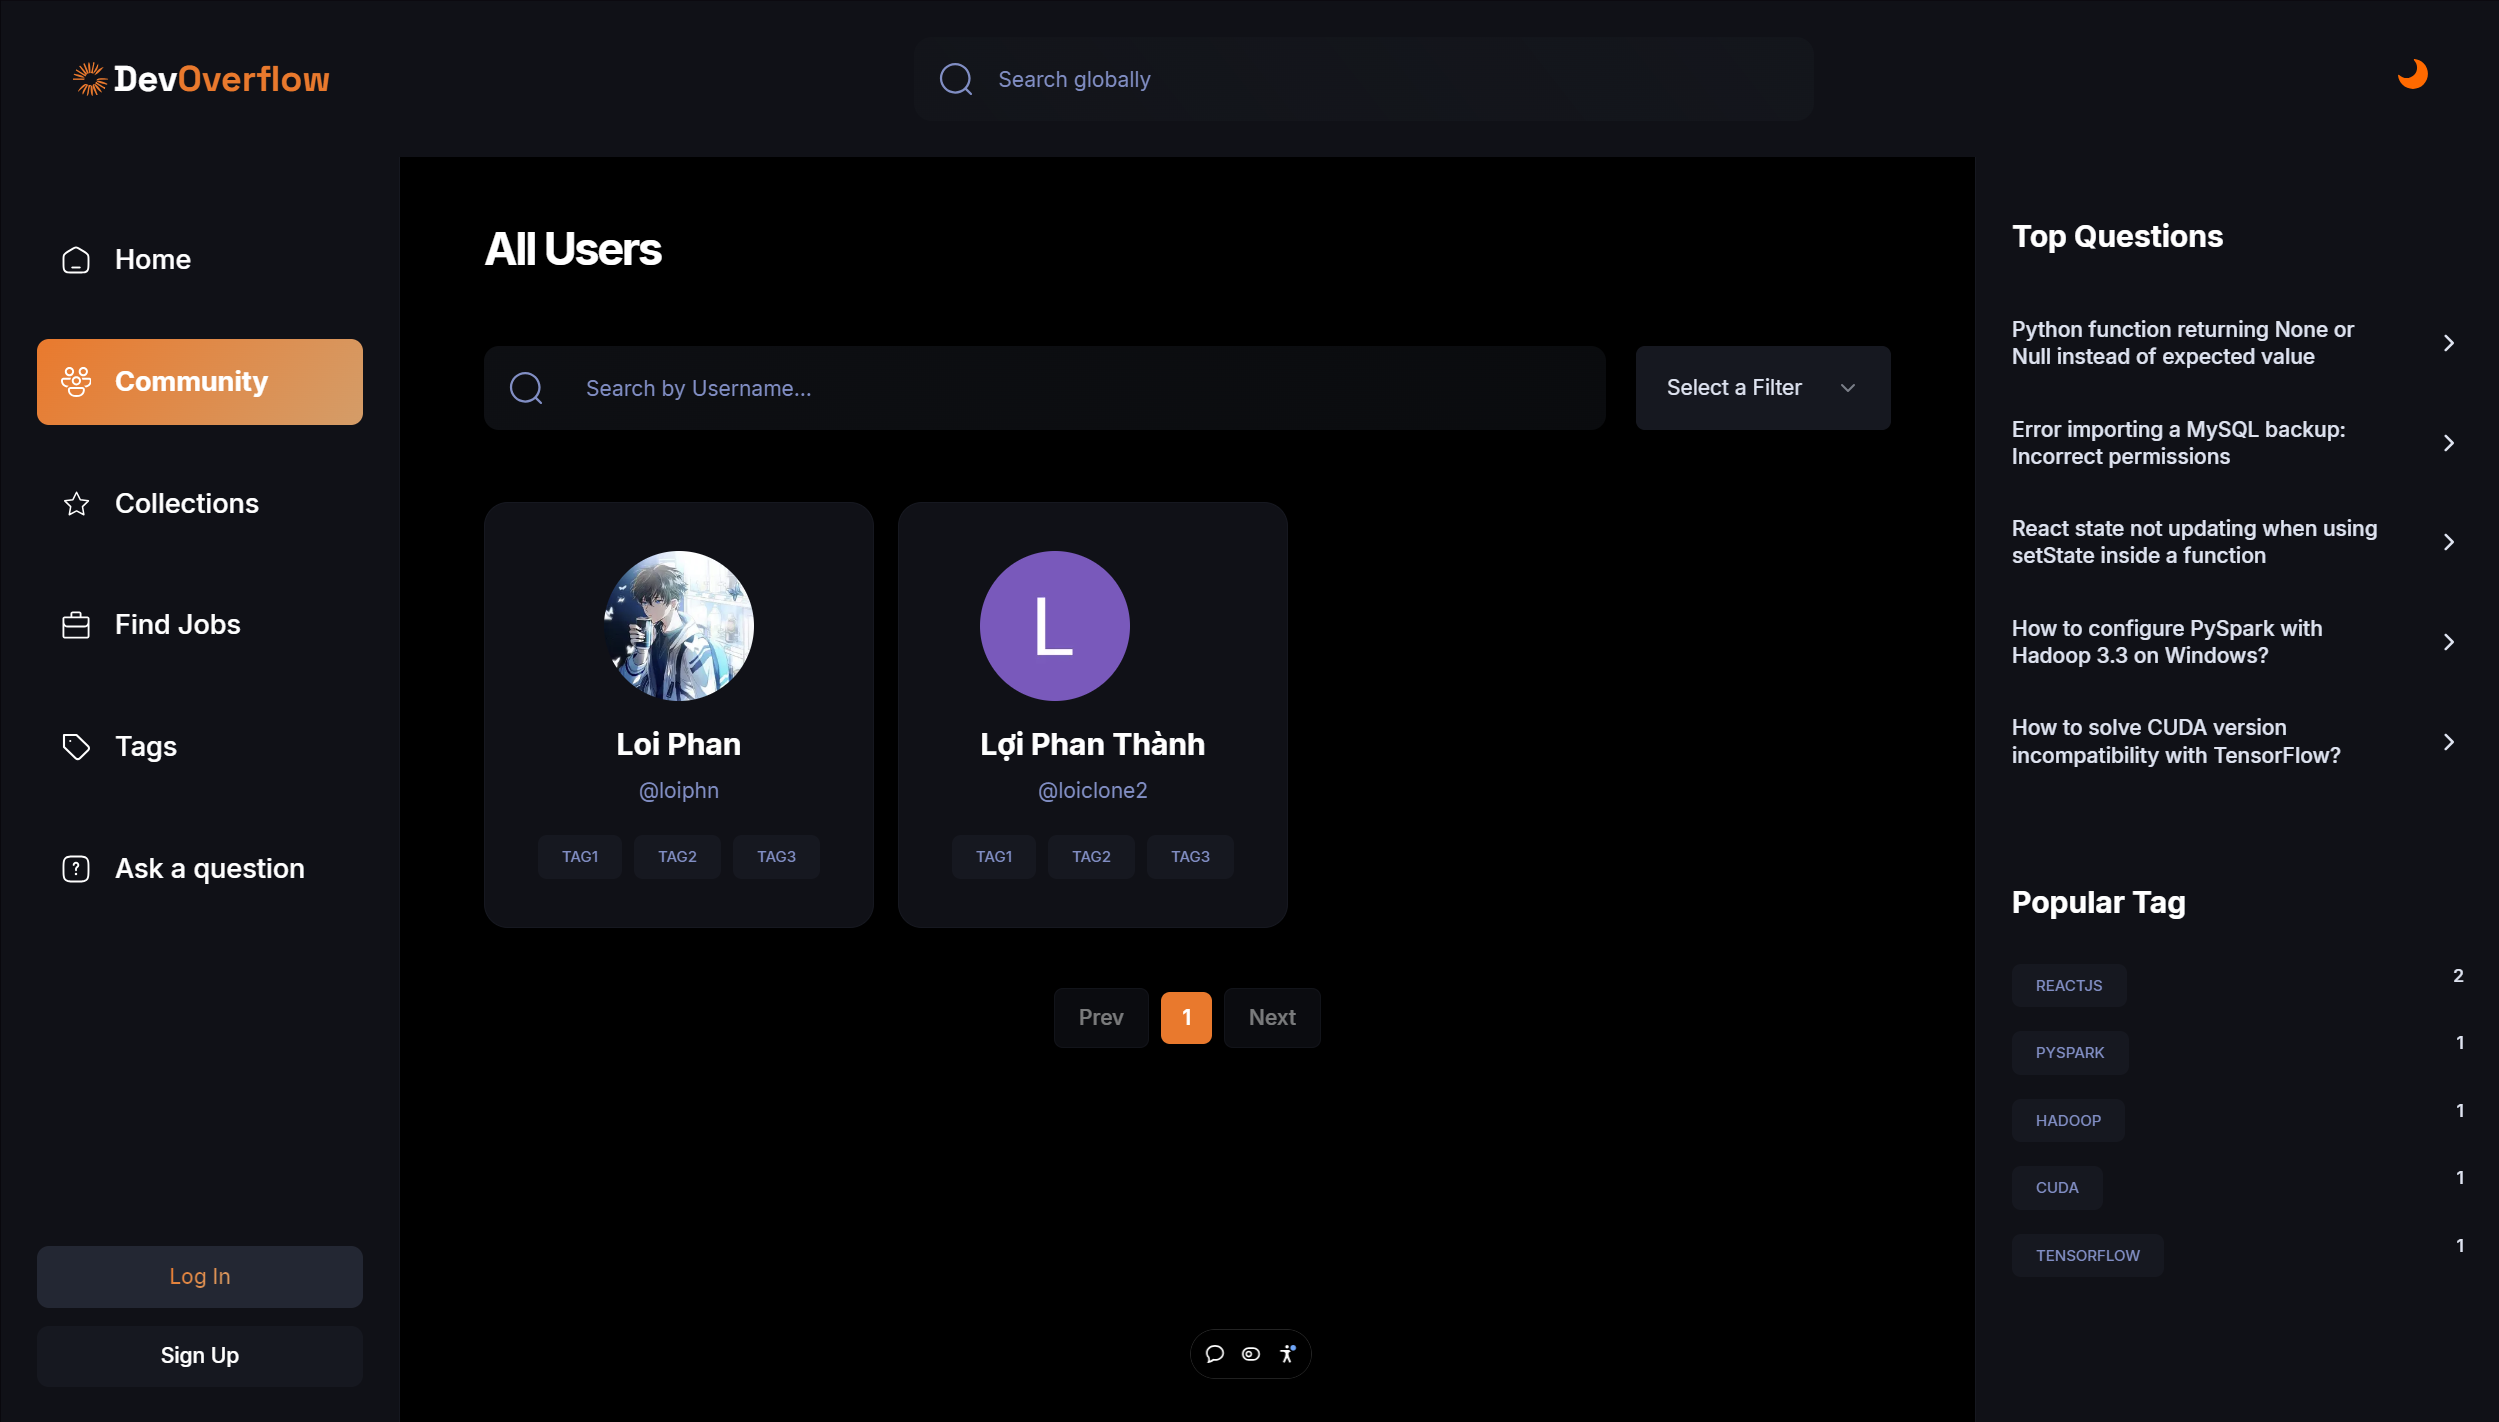Toggle the accessibility figure icon at bottom
Image resolution: width=2499 pixels, height=1422 pixels.
tap(1287, 1354)
